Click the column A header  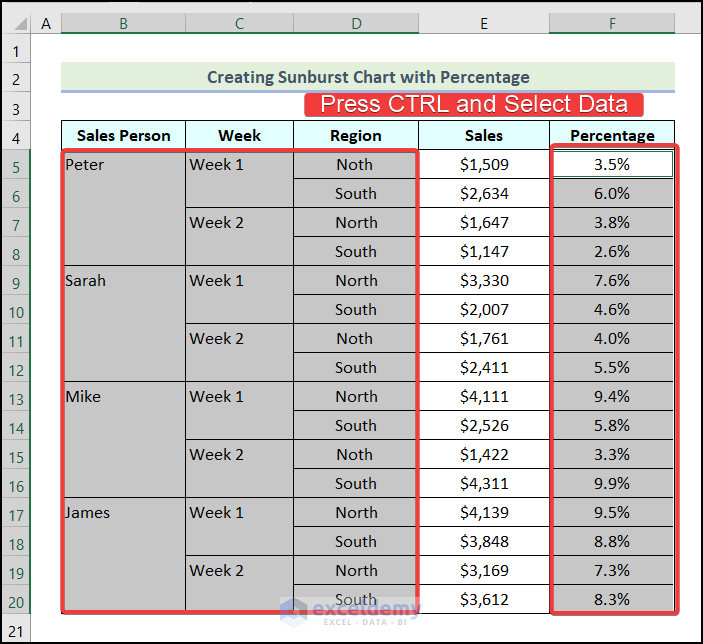pyautogui.click(x=46, y=22)
